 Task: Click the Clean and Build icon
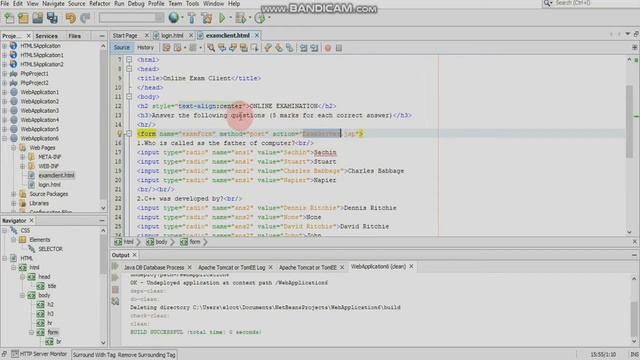pyautogui.click(x=207, y=18)
